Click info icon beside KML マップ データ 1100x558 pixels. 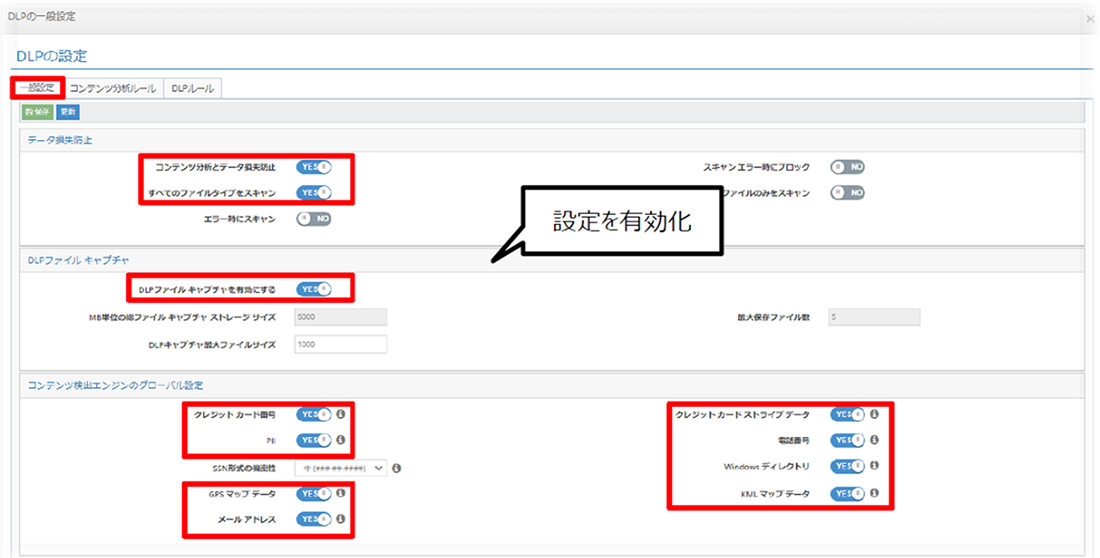[875, 493]
